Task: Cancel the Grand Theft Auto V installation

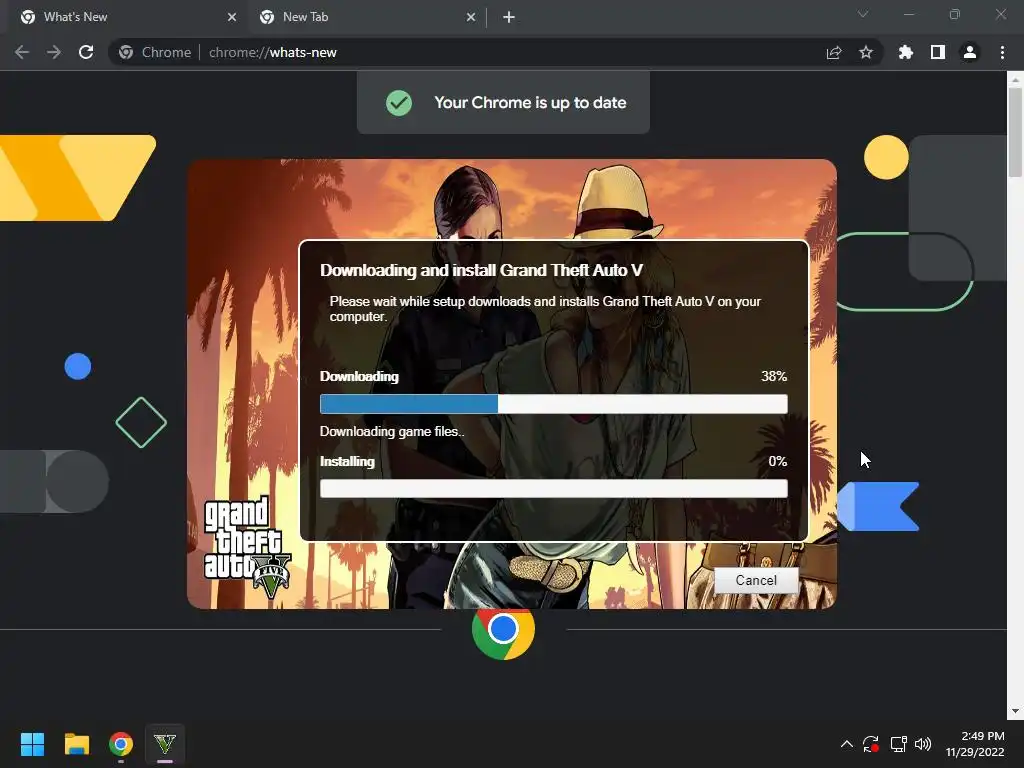Action: pos(756,580)
